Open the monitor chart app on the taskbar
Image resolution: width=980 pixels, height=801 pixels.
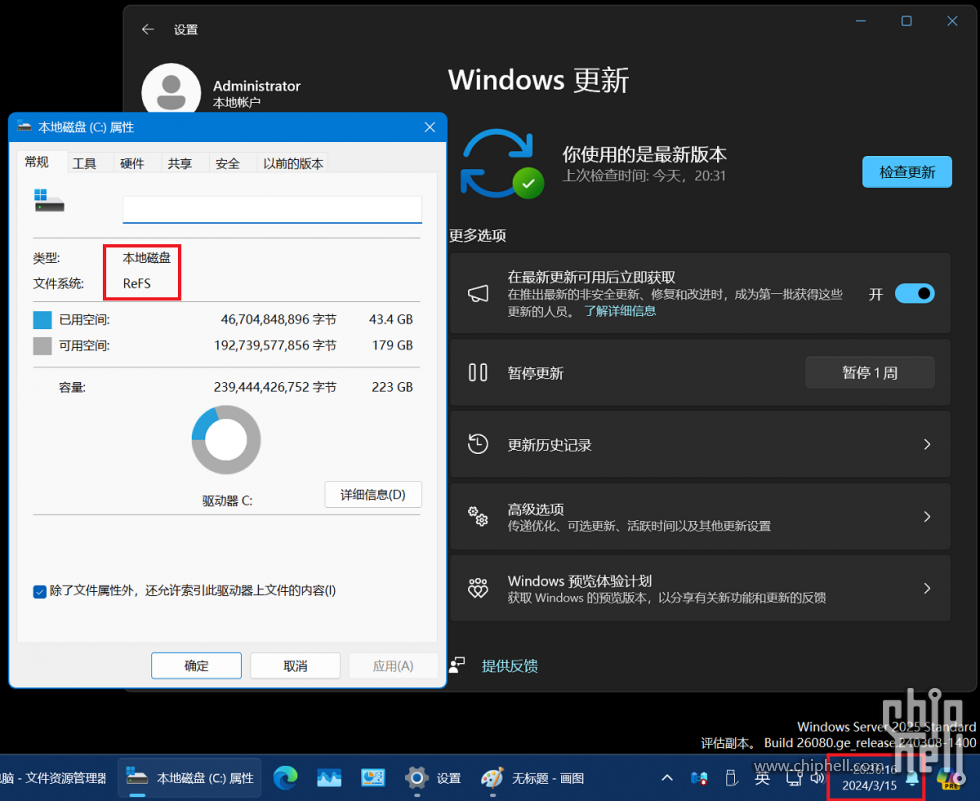click(x=373, y=778)
